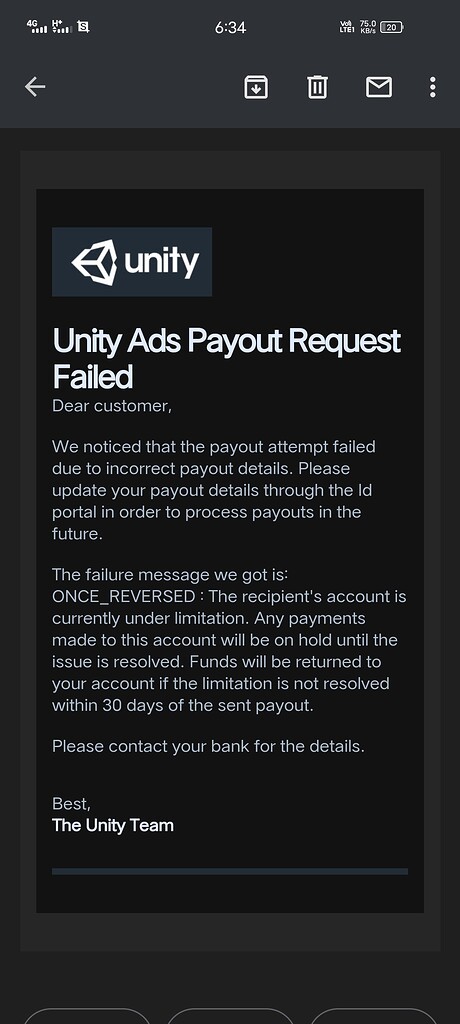
Task: Tap the battery indicator in the status bar
Action: click(391, 27)
